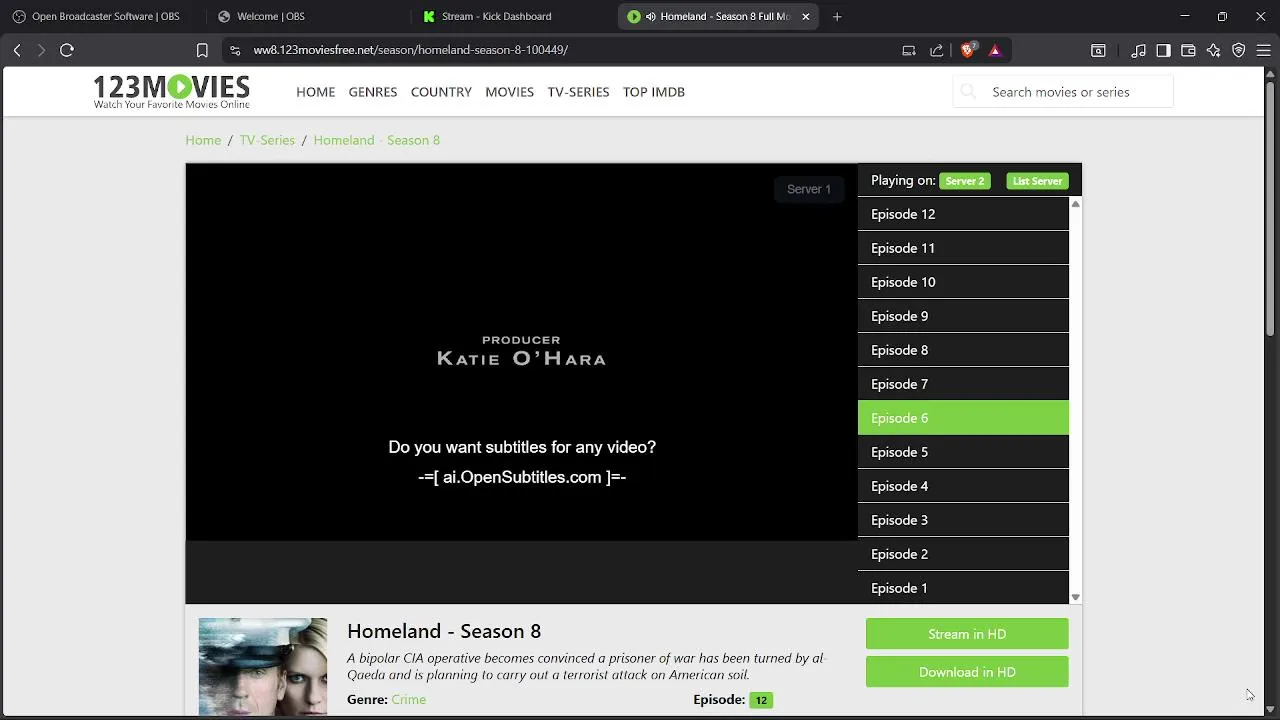1280x720 pixels.
Task: Click Homeland - Season 8 breadcrumb
Action: point(376,140)
